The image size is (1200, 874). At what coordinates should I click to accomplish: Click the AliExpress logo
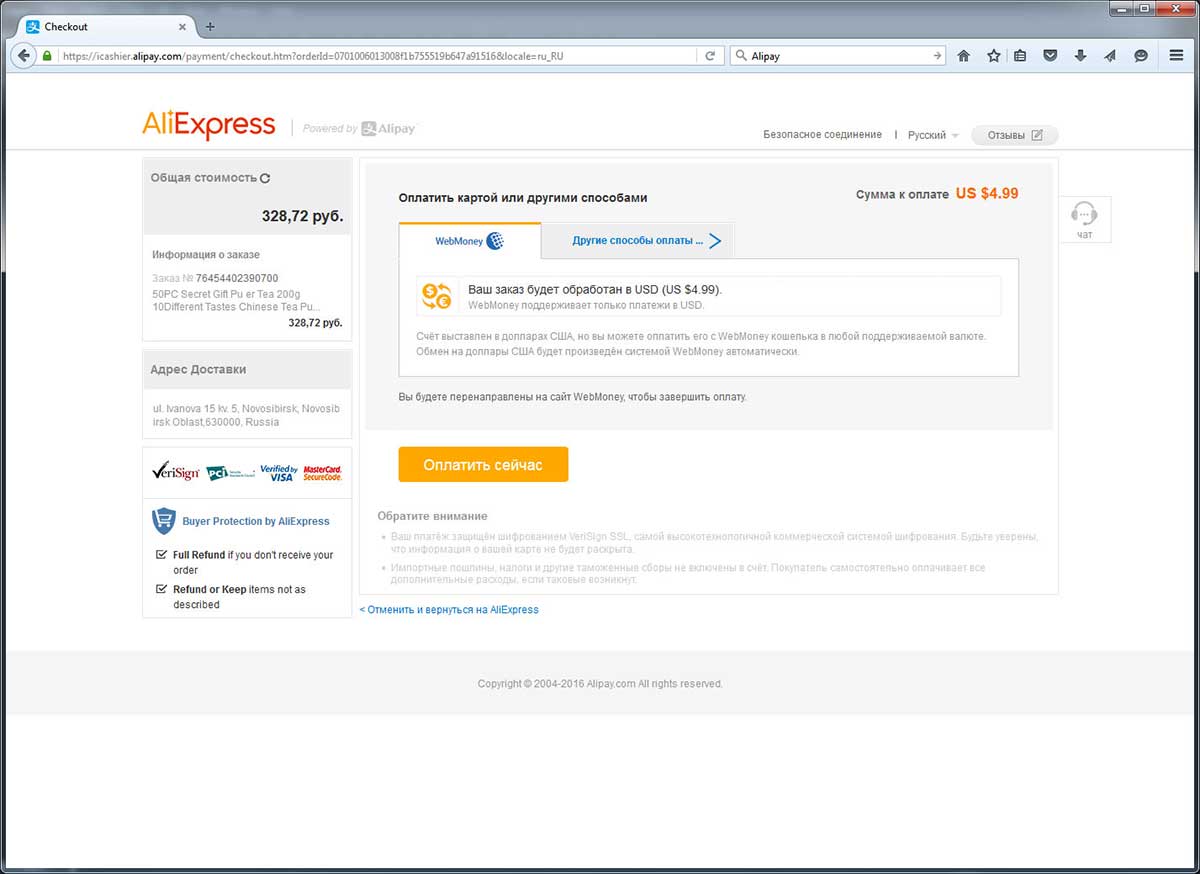coord(209,125)
